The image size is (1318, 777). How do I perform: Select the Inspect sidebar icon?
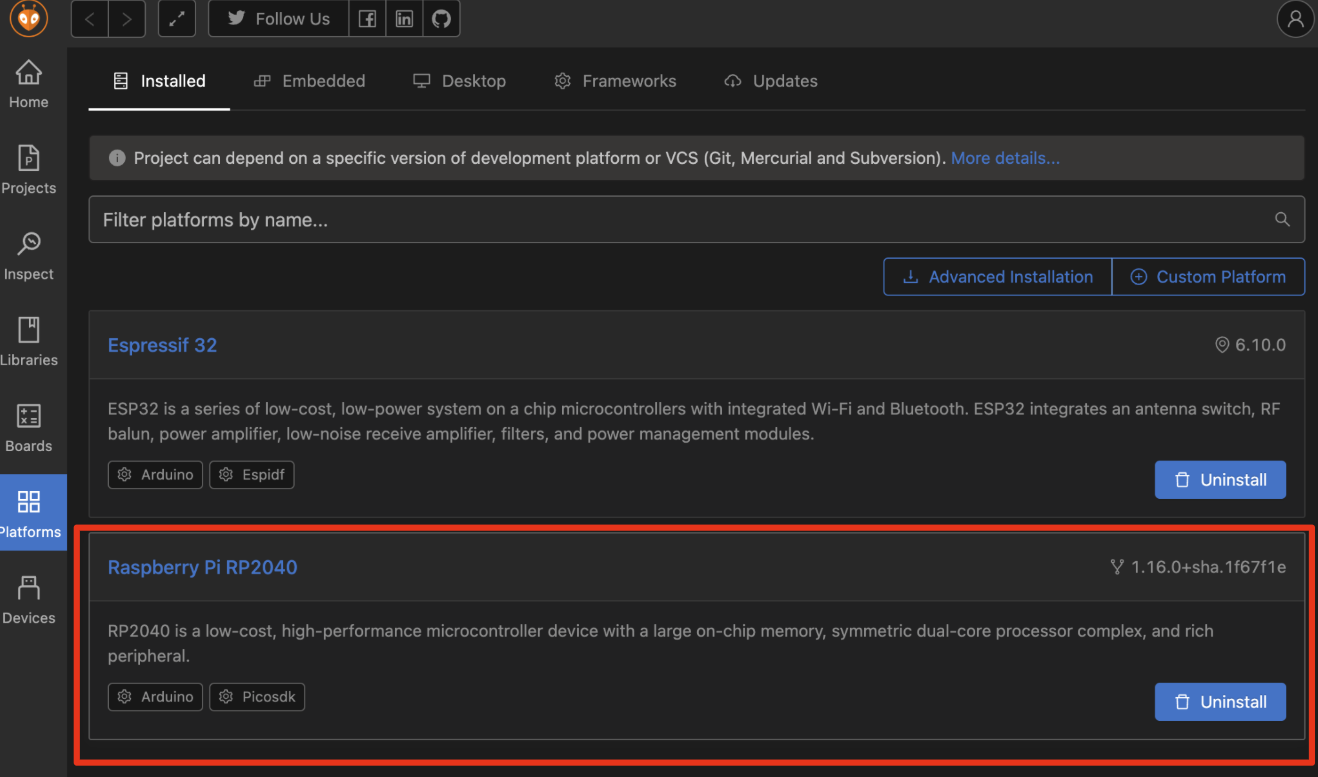pos(28,252)
